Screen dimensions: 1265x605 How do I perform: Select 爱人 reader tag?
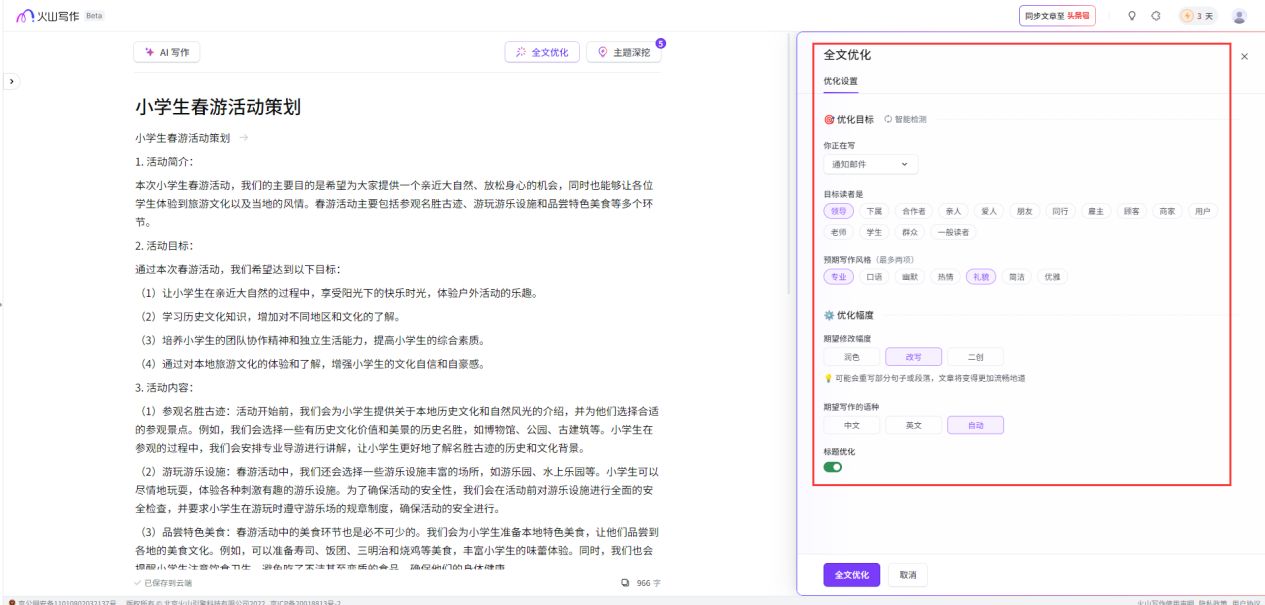[x=989, y=211]
